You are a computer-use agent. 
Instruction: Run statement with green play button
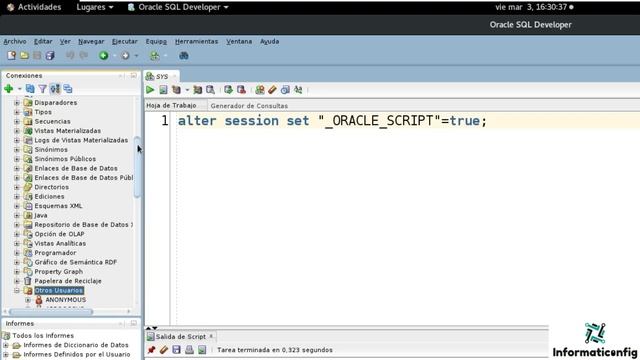click(x=150, y=90)
